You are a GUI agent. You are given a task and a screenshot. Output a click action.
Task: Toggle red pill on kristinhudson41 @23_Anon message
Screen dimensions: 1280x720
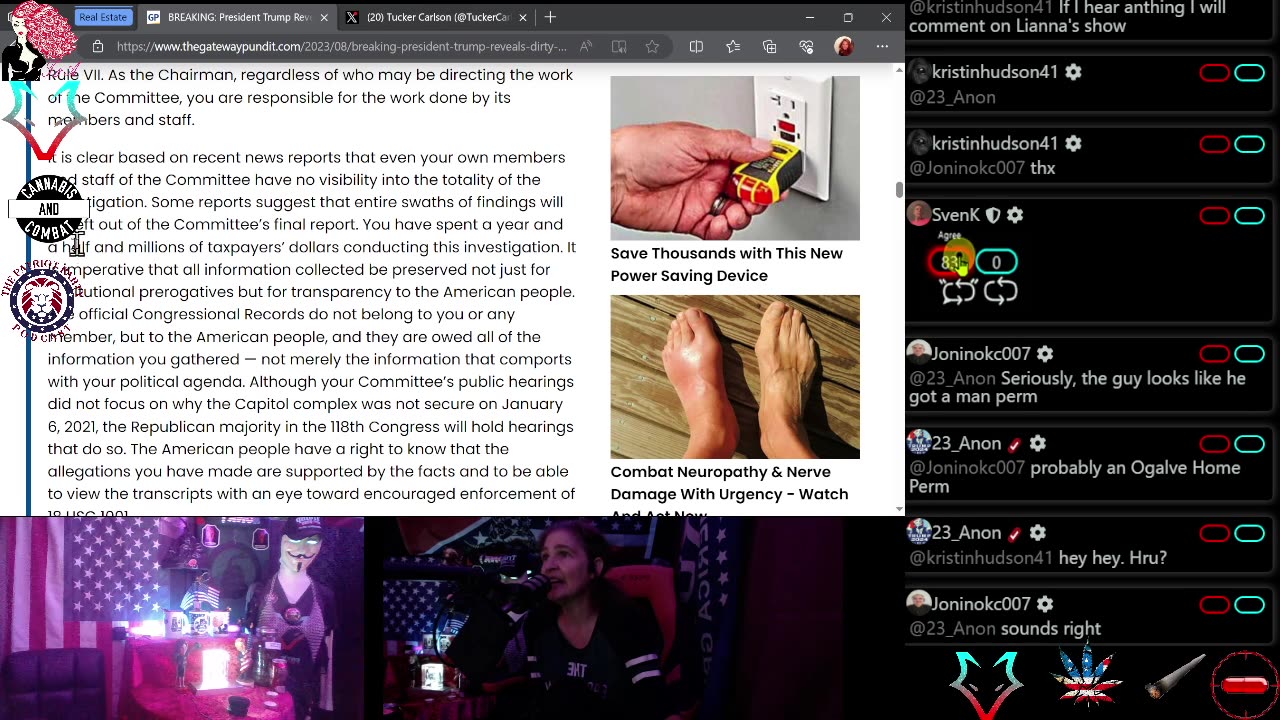pyautogui.click(x=1214, y=73)
